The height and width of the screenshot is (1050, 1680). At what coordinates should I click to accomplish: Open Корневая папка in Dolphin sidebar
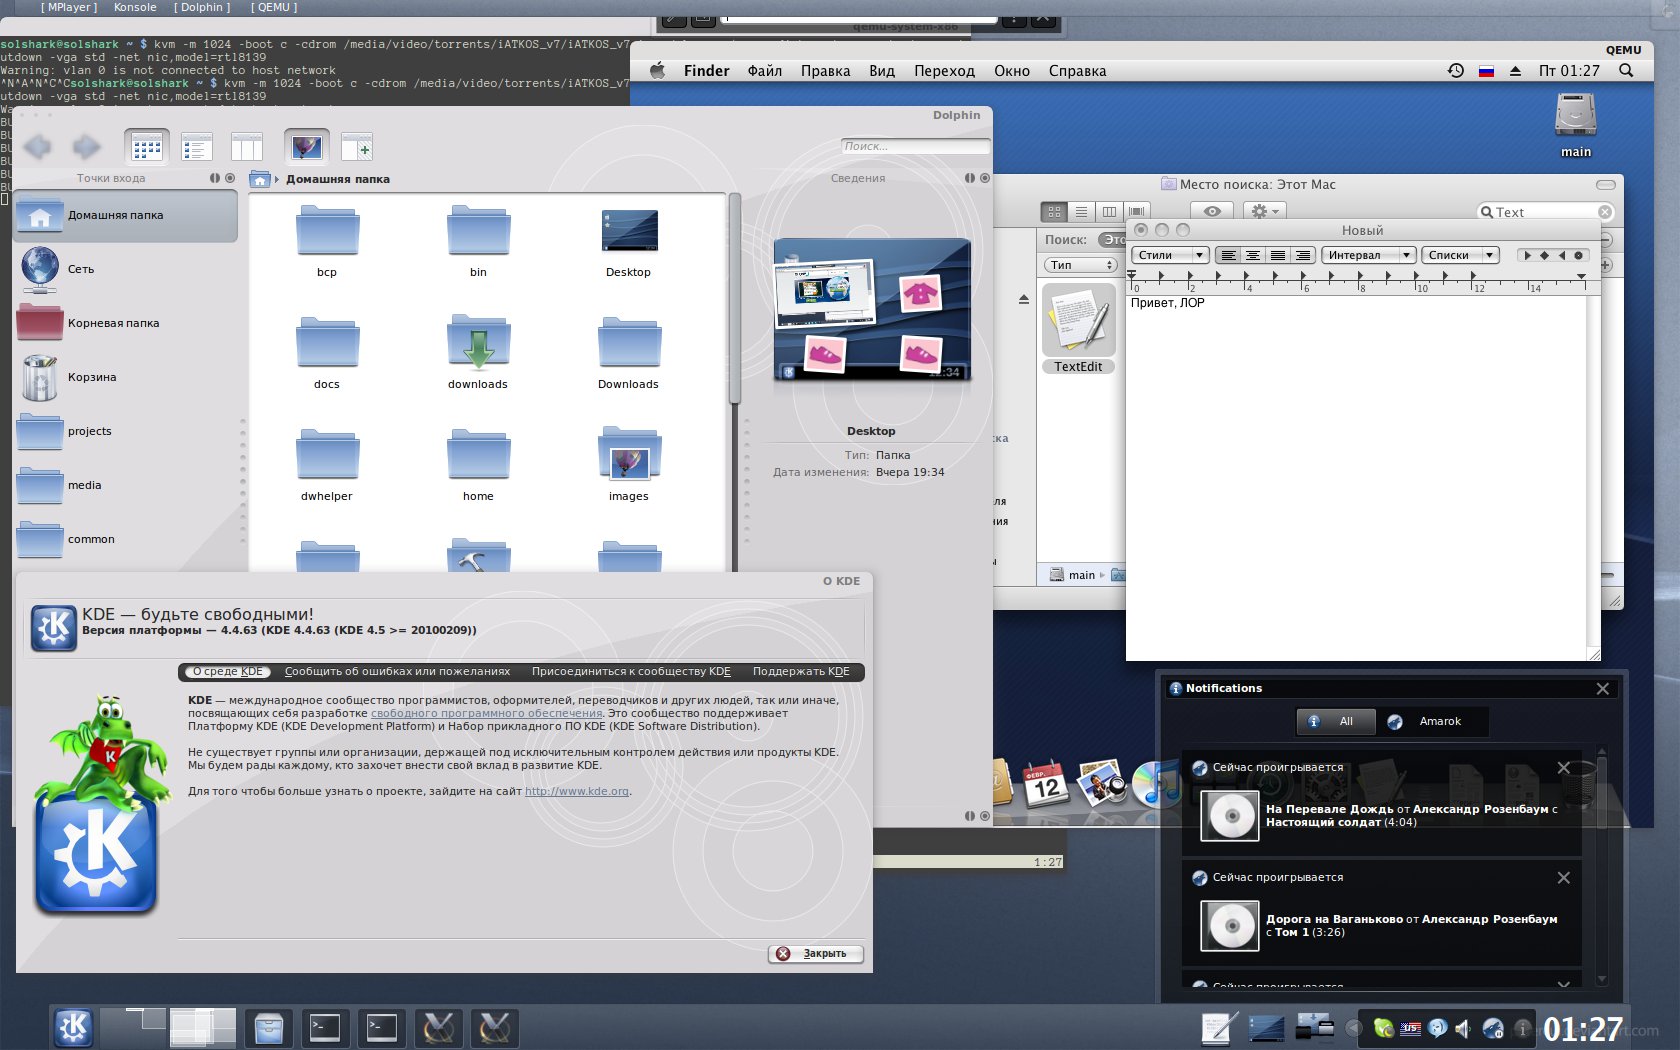click(126, 323)
